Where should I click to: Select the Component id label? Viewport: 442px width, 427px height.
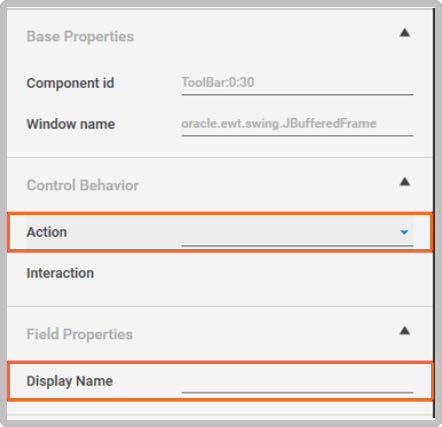(x=70, y=83)
